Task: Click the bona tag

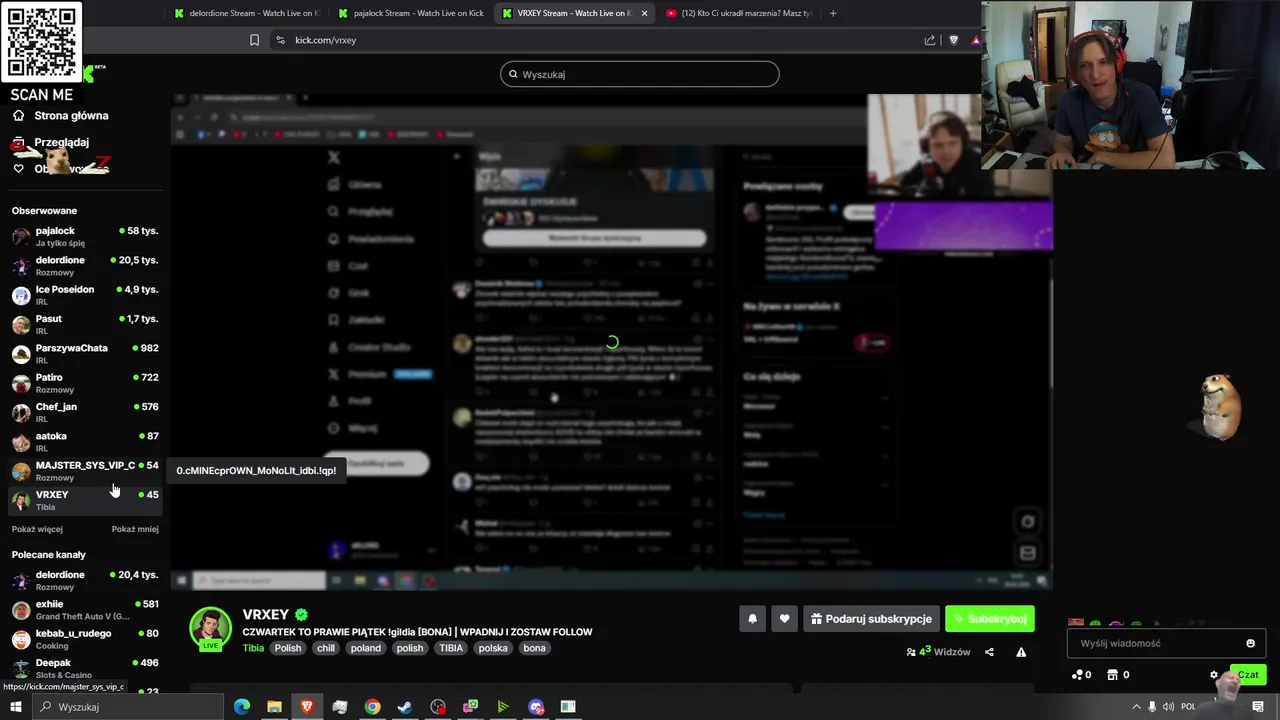Action: [535, 648]
